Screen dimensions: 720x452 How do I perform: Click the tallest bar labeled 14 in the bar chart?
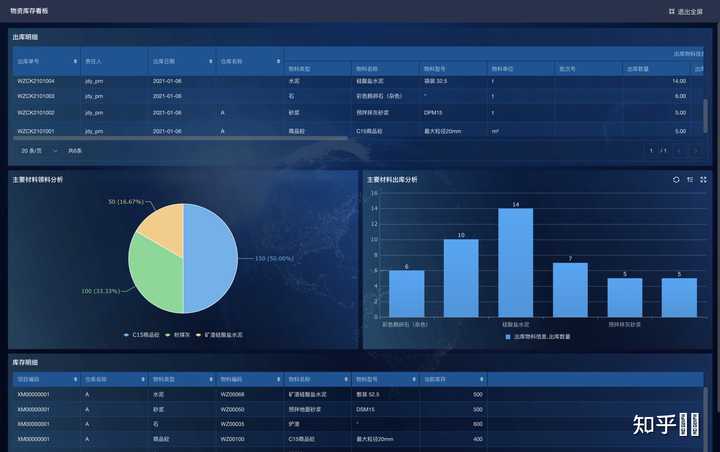516,262
